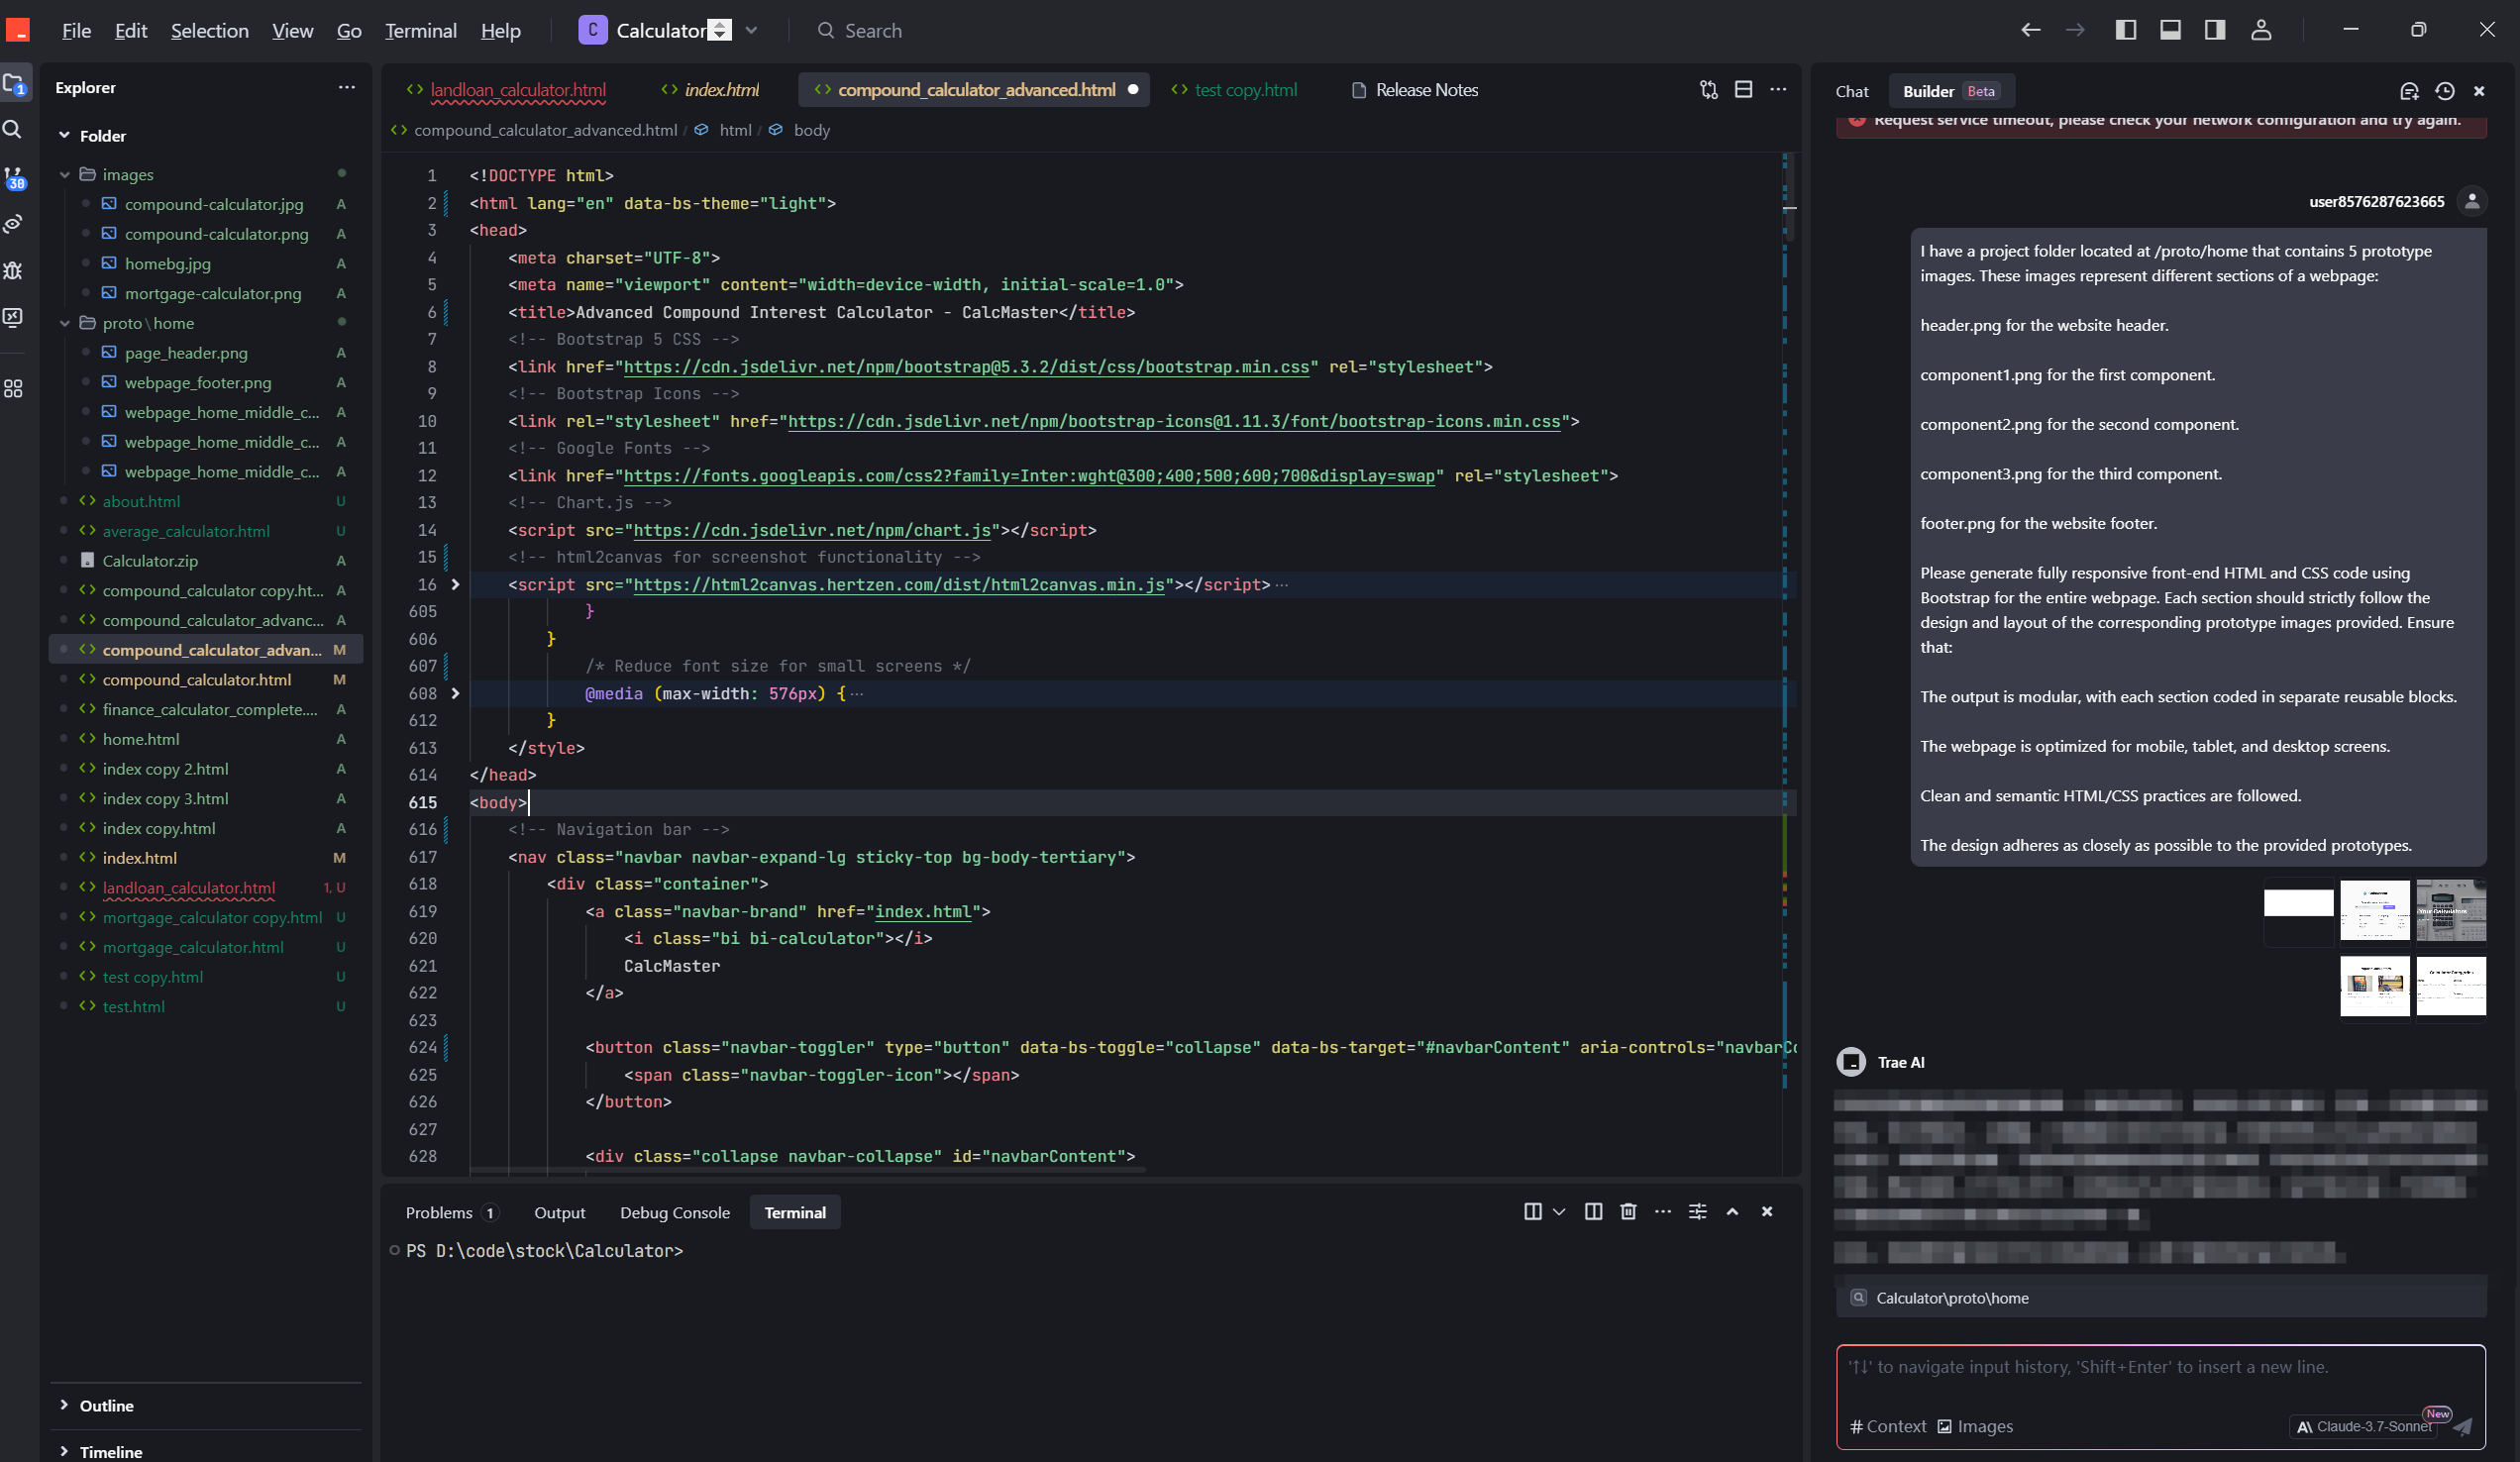Open the Explorer view in activity bar
Viewport: 2520px width, 1462px height.
coord(16,85)
